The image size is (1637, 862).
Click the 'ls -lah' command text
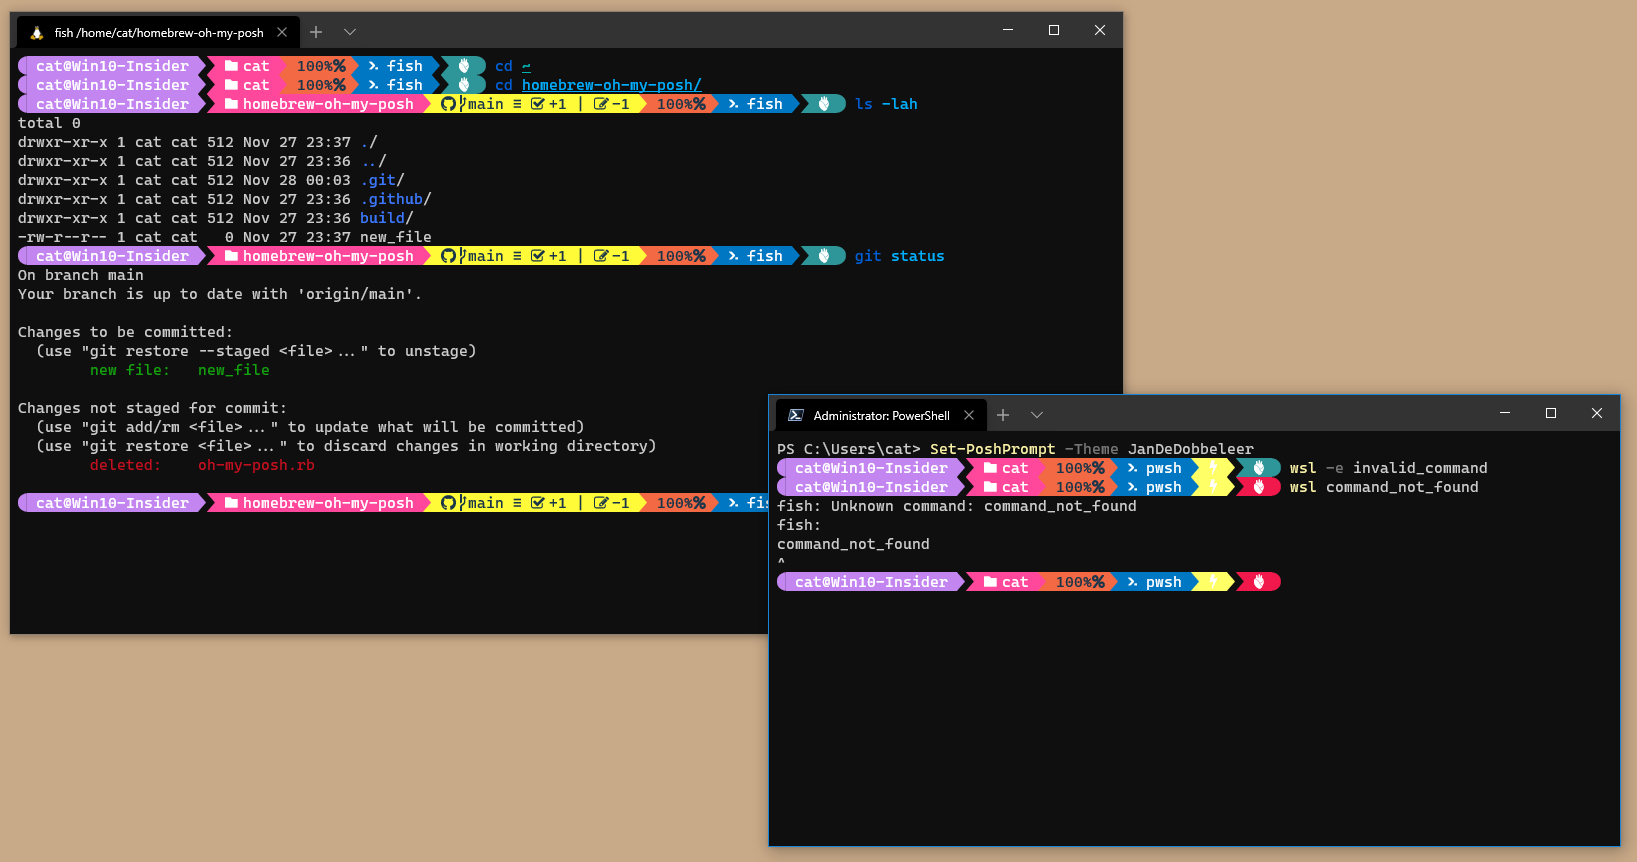pyautogui.click(x=886, y=104)
